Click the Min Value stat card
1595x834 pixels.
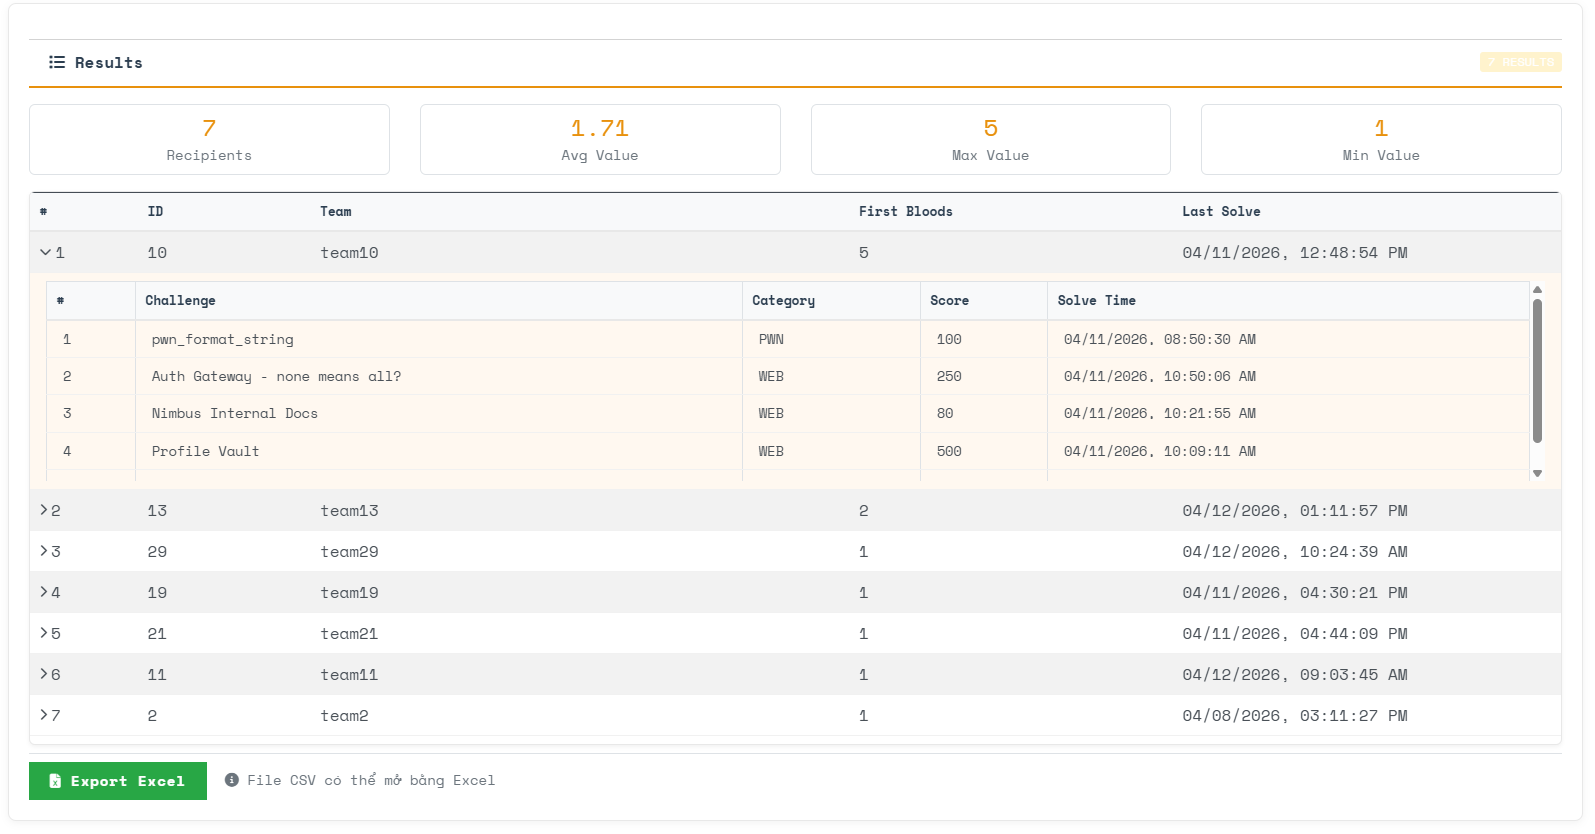pyautogui.click(x=1381, y=140)
